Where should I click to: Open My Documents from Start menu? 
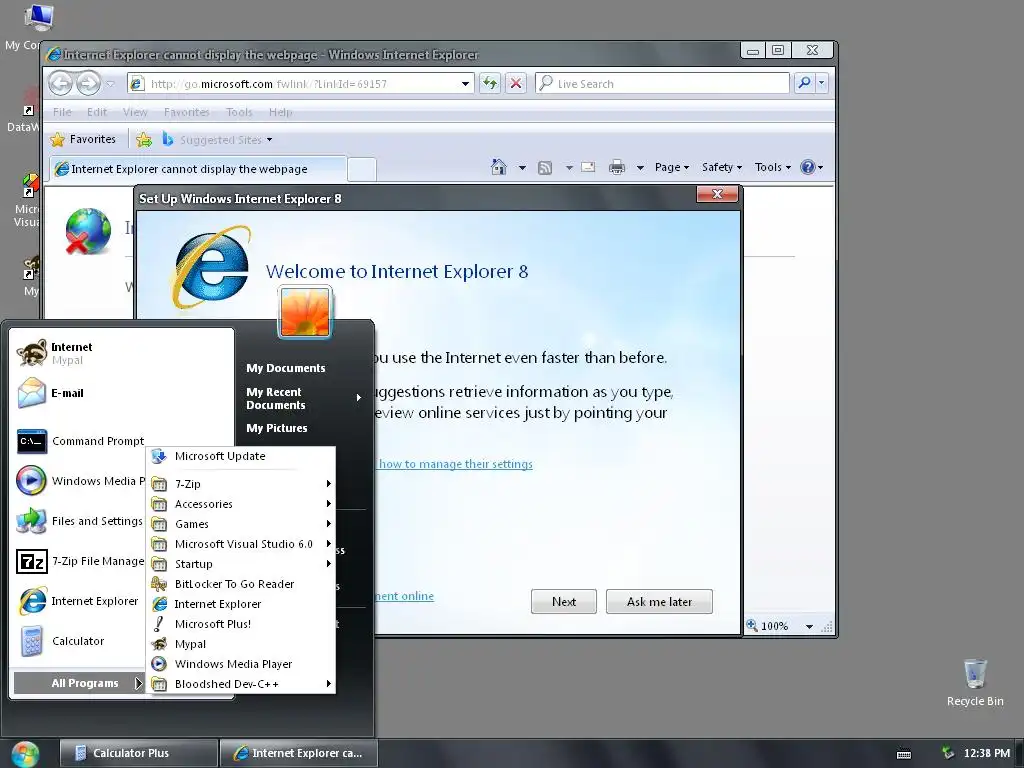tap(285, 368)
